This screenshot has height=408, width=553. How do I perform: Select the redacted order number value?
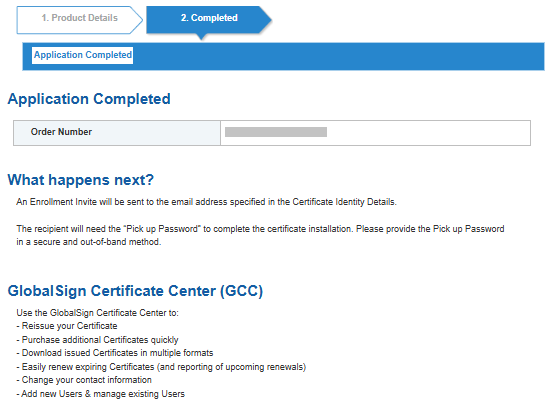coord(276,132)
